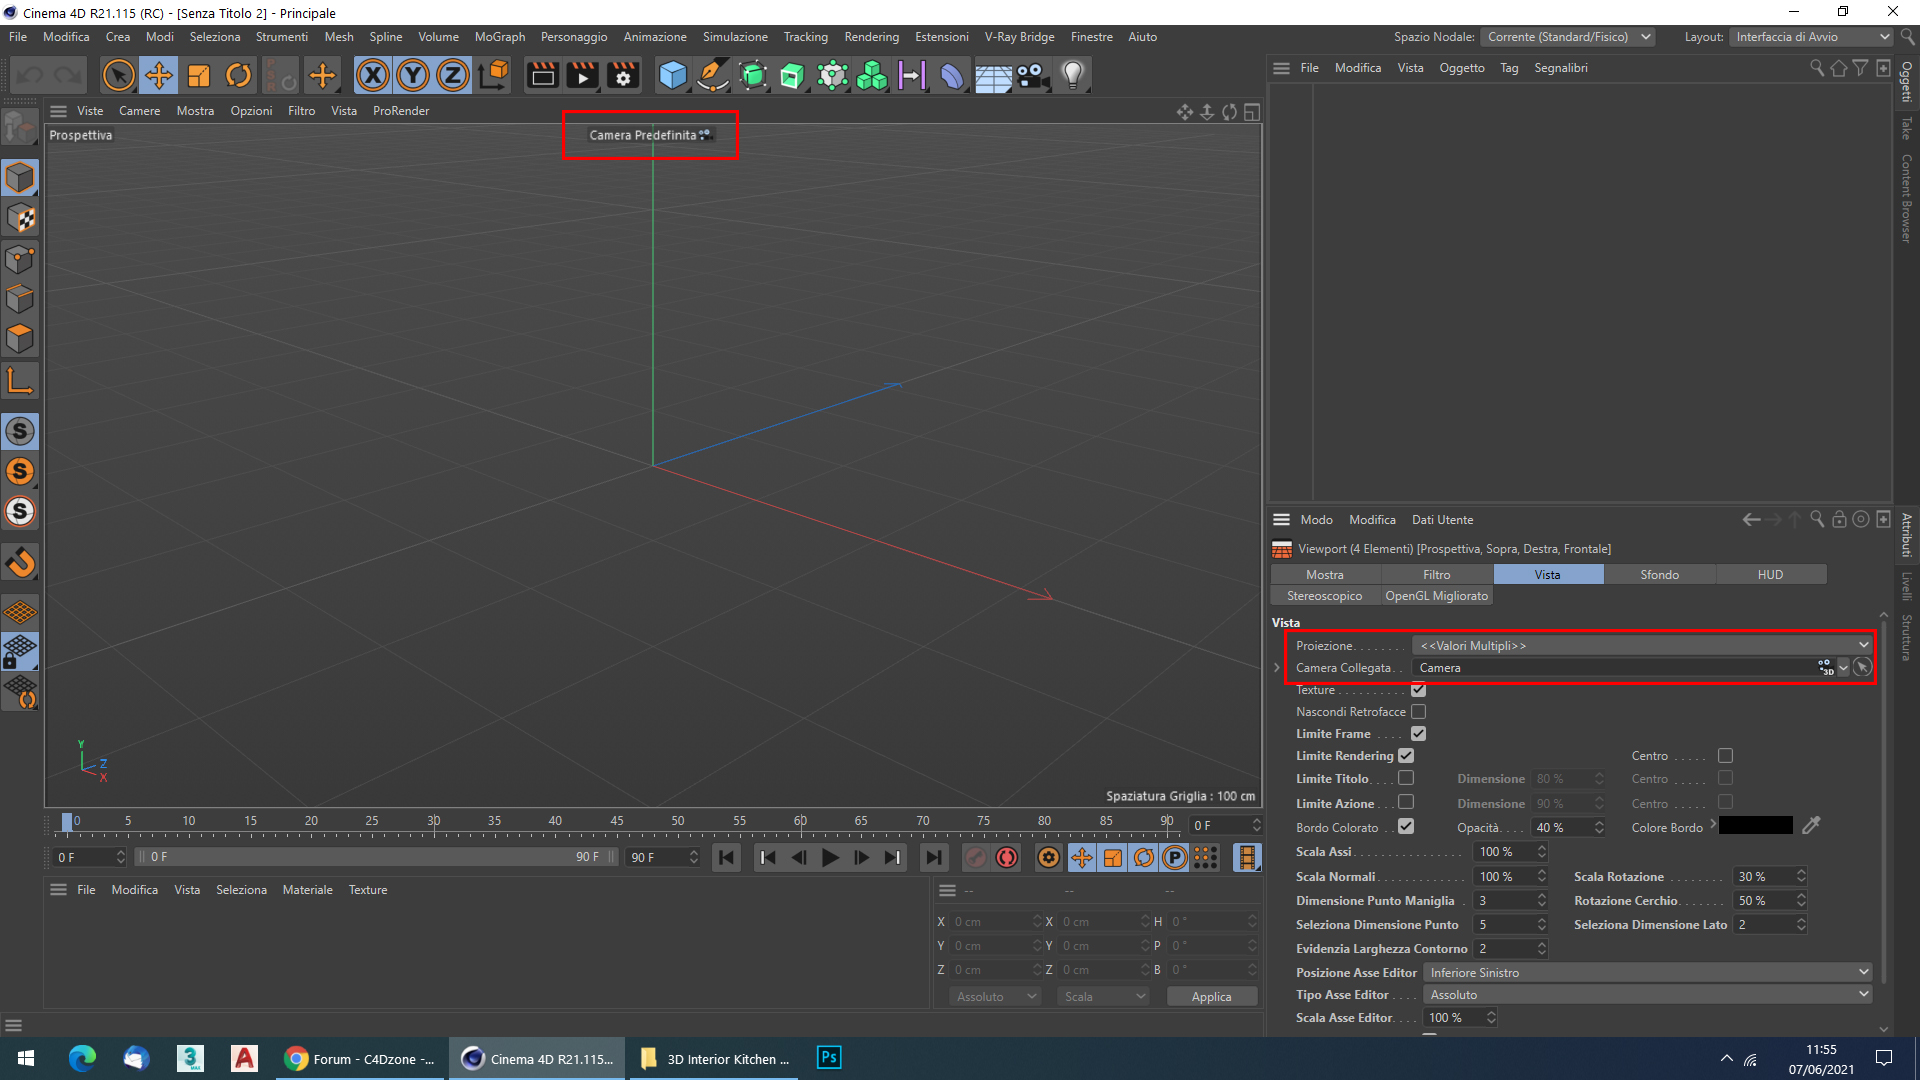Screen dimensions: 1920x1080
Task: Render the active view clapperboard icon
Action: coord(543,75)
